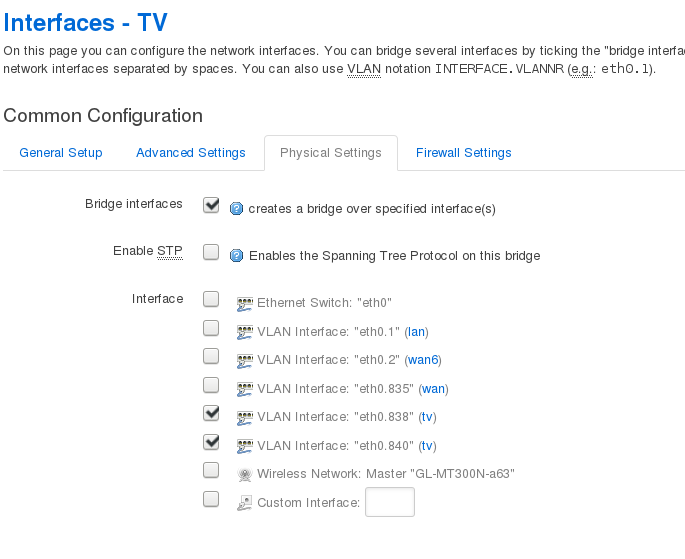Switch to the General Setup tab
Screen dimensions: 685x559
[61, 153]
